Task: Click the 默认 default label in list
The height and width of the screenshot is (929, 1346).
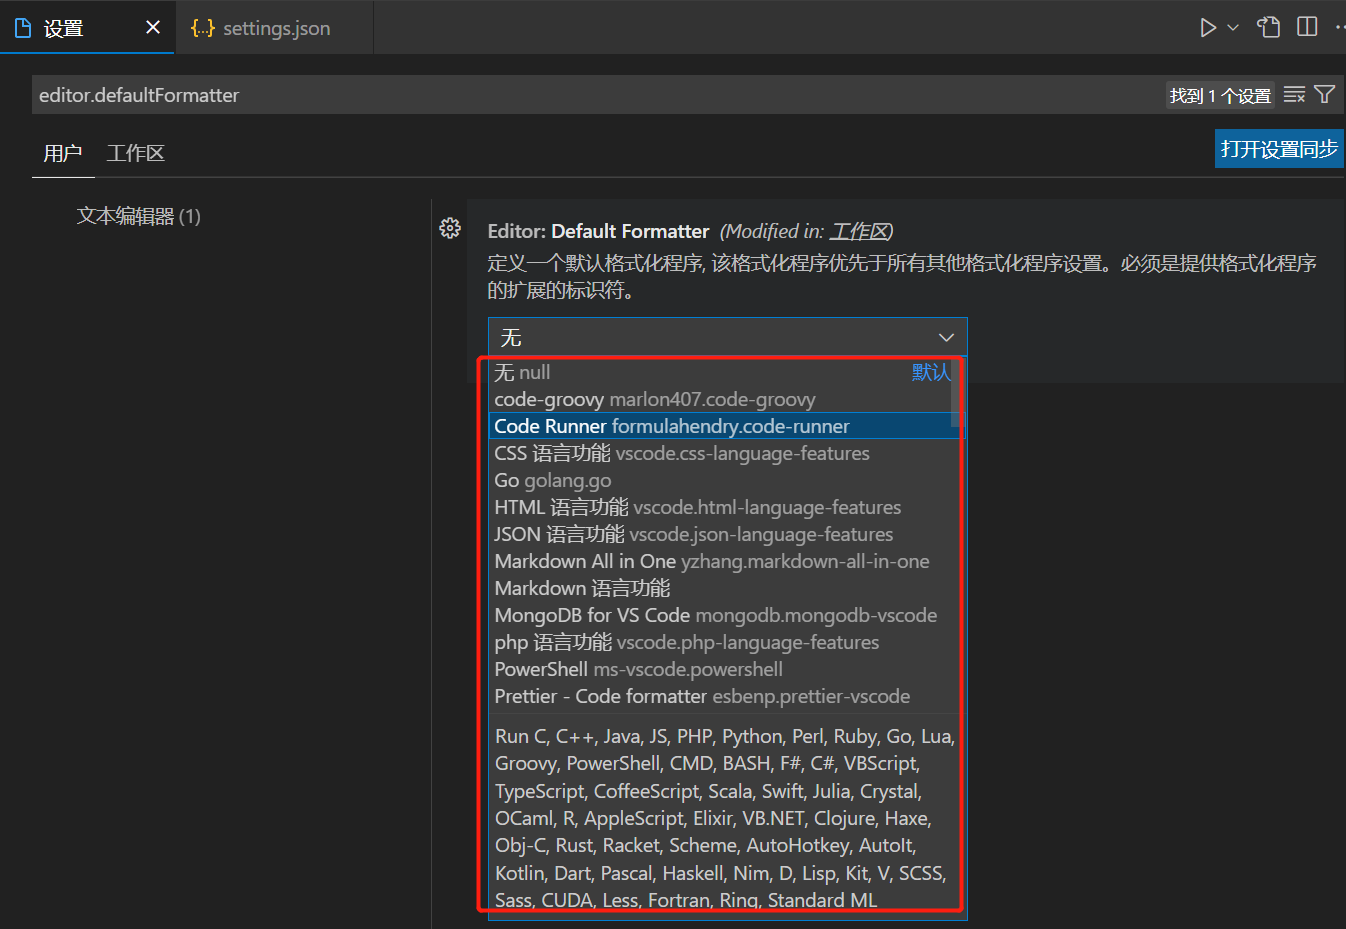Action: click(x=931, y=372)
